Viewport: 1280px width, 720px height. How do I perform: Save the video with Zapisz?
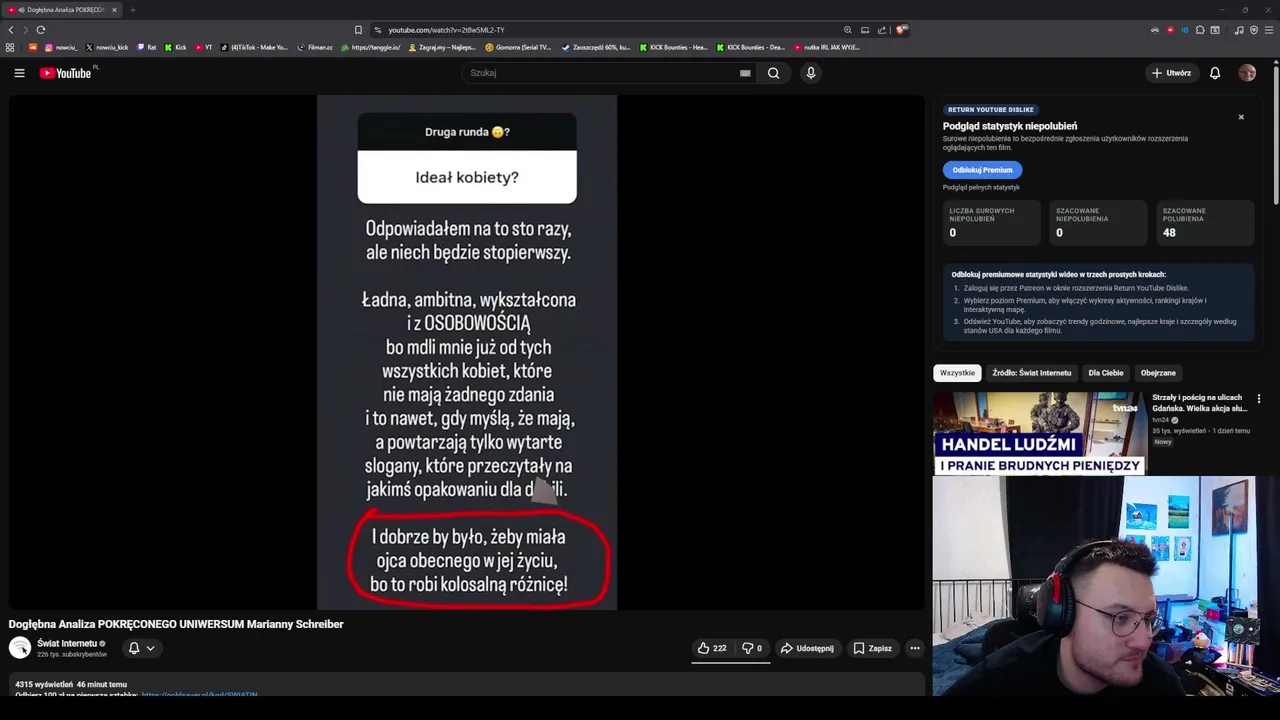[872, 648]
